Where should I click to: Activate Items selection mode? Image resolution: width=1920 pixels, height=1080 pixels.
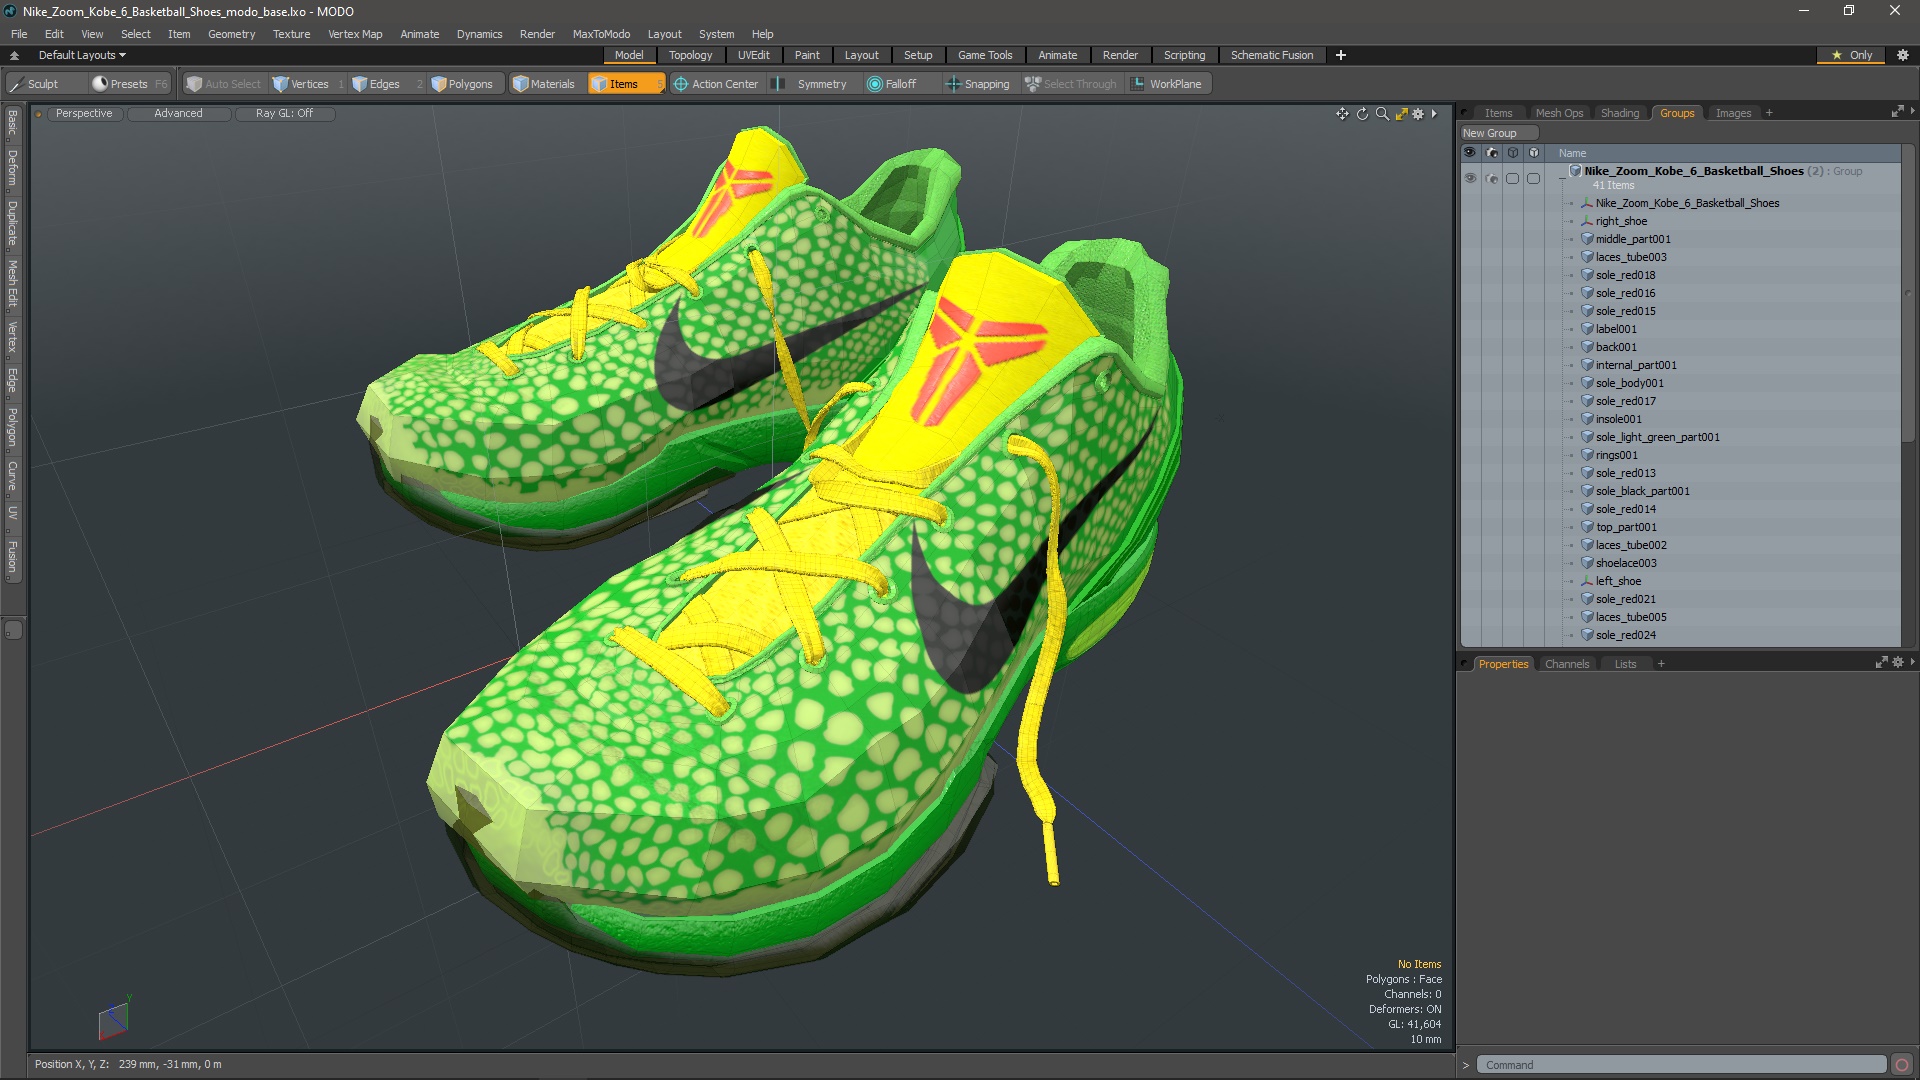[625, 84]
